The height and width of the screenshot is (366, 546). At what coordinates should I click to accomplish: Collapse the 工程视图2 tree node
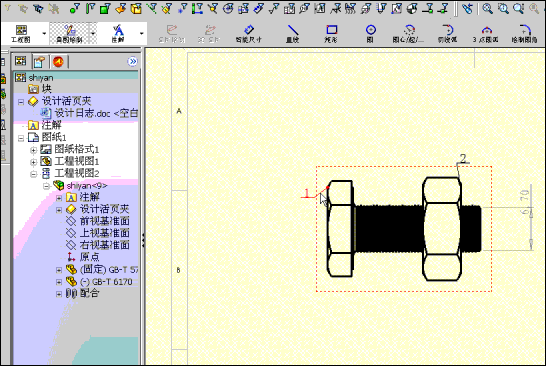click(x=33, y=174)
